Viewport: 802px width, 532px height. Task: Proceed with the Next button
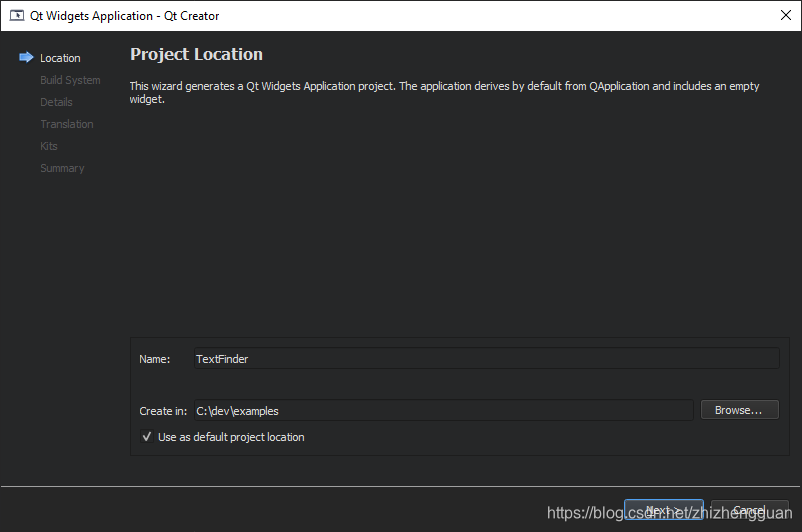point(663,510)
